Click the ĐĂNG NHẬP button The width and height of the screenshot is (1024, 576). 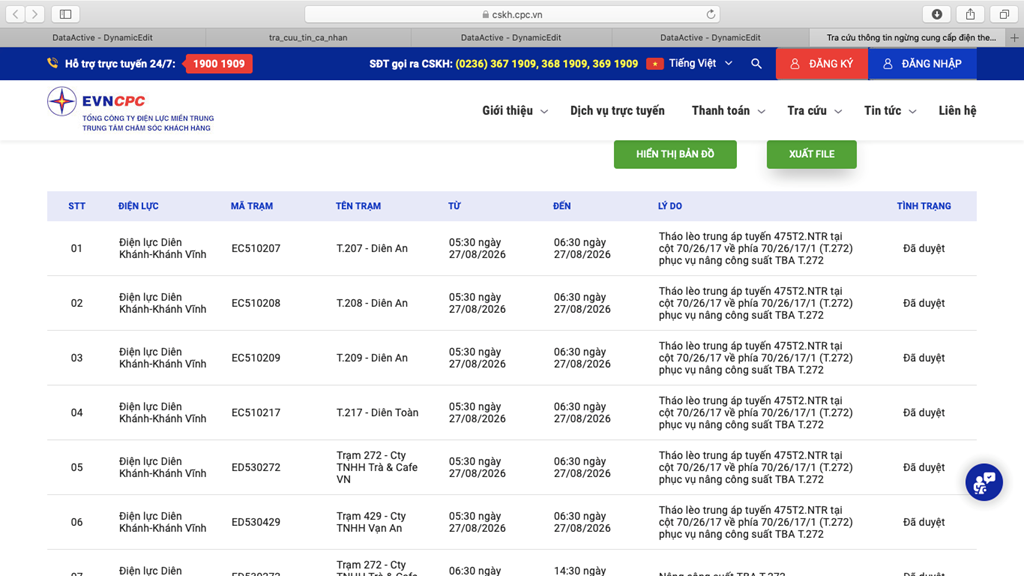pyautogui.click(x=922, y=63)
